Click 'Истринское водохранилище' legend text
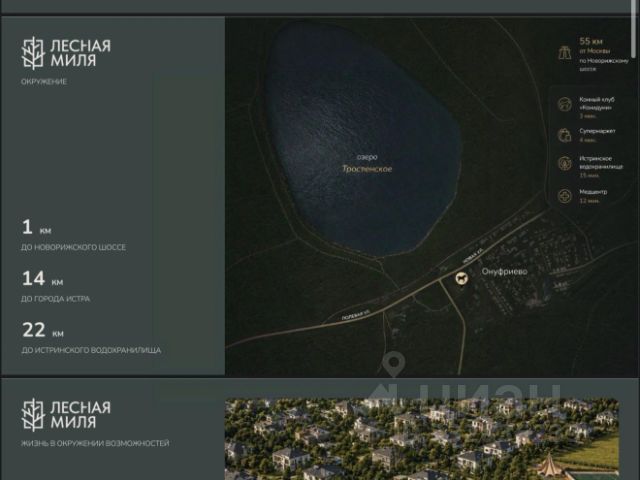Screen dimensions: 640x480 pos(601,162)
